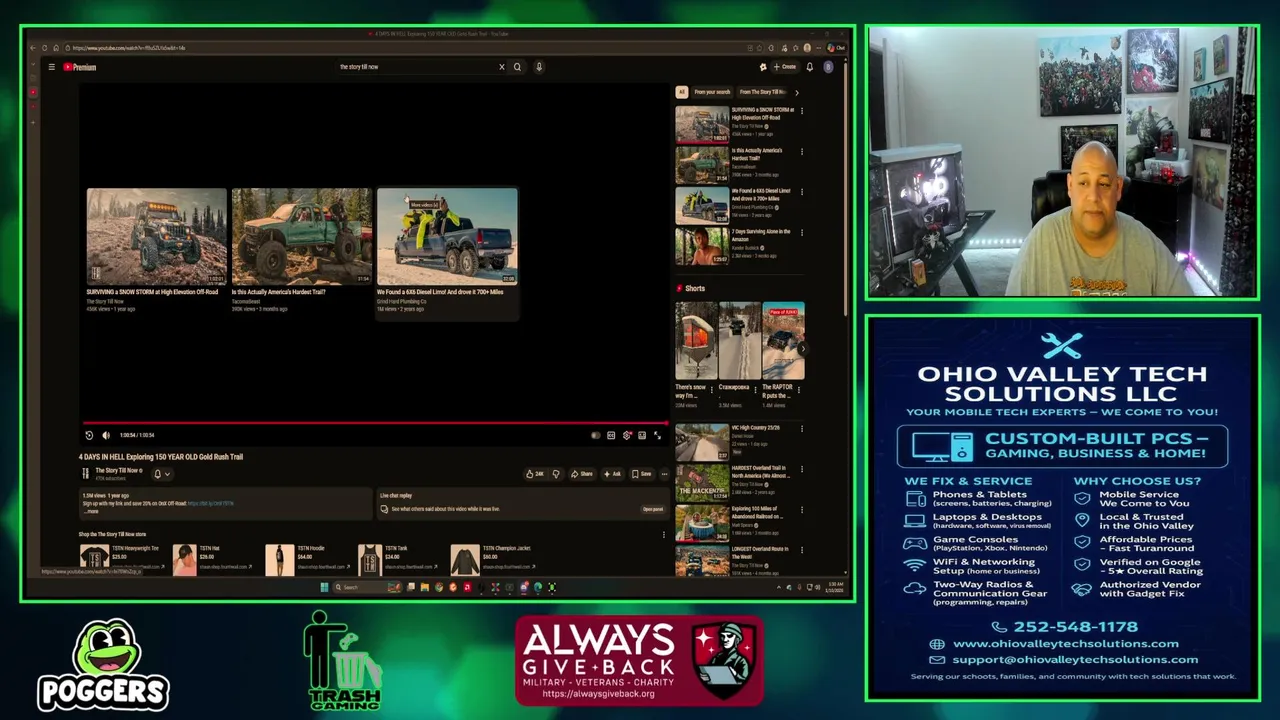Image resolution: width=1280 pixels, height=720 pixels.
Task: Play sidebar 'VIC High Country 25/26' video
Action: click(x=738, y=442)
